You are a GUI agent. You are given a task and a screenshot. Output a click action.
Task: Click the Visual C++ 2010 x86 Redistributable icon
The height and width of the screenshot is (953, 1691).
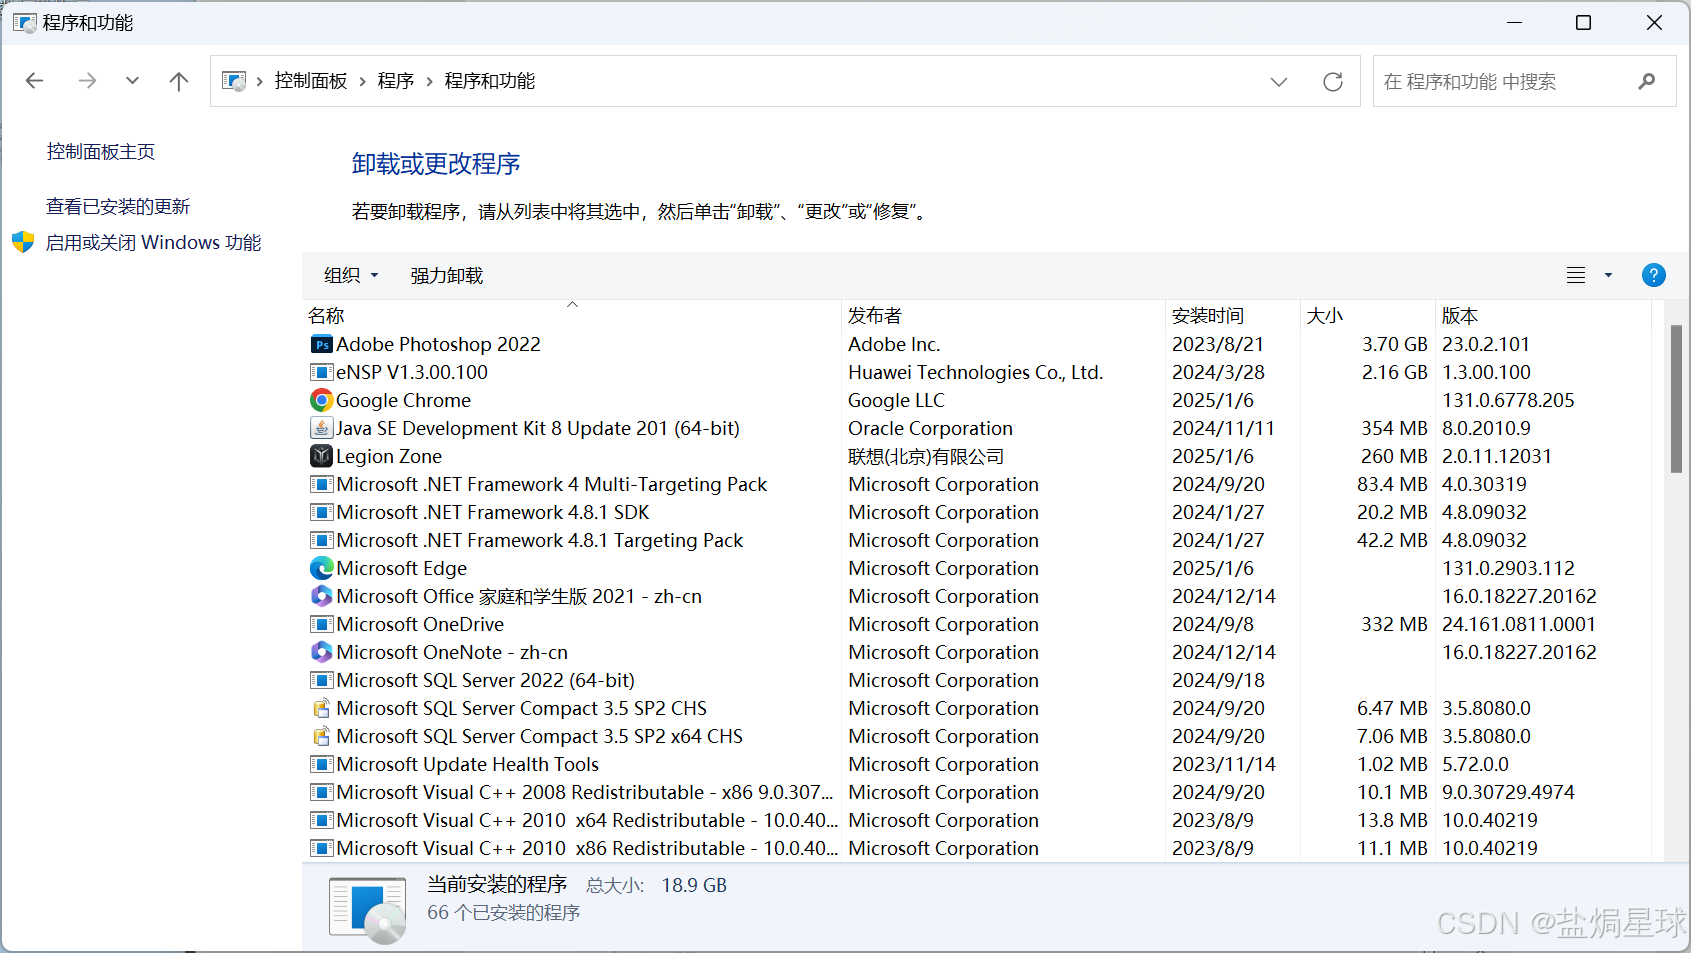(321, 849)
